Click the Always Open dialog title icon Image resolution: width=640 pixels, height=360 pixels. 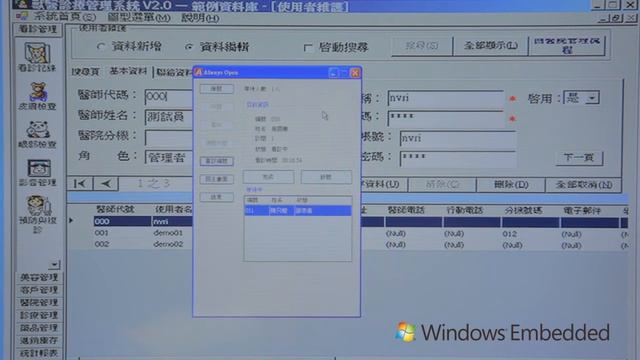coord(198,72)
